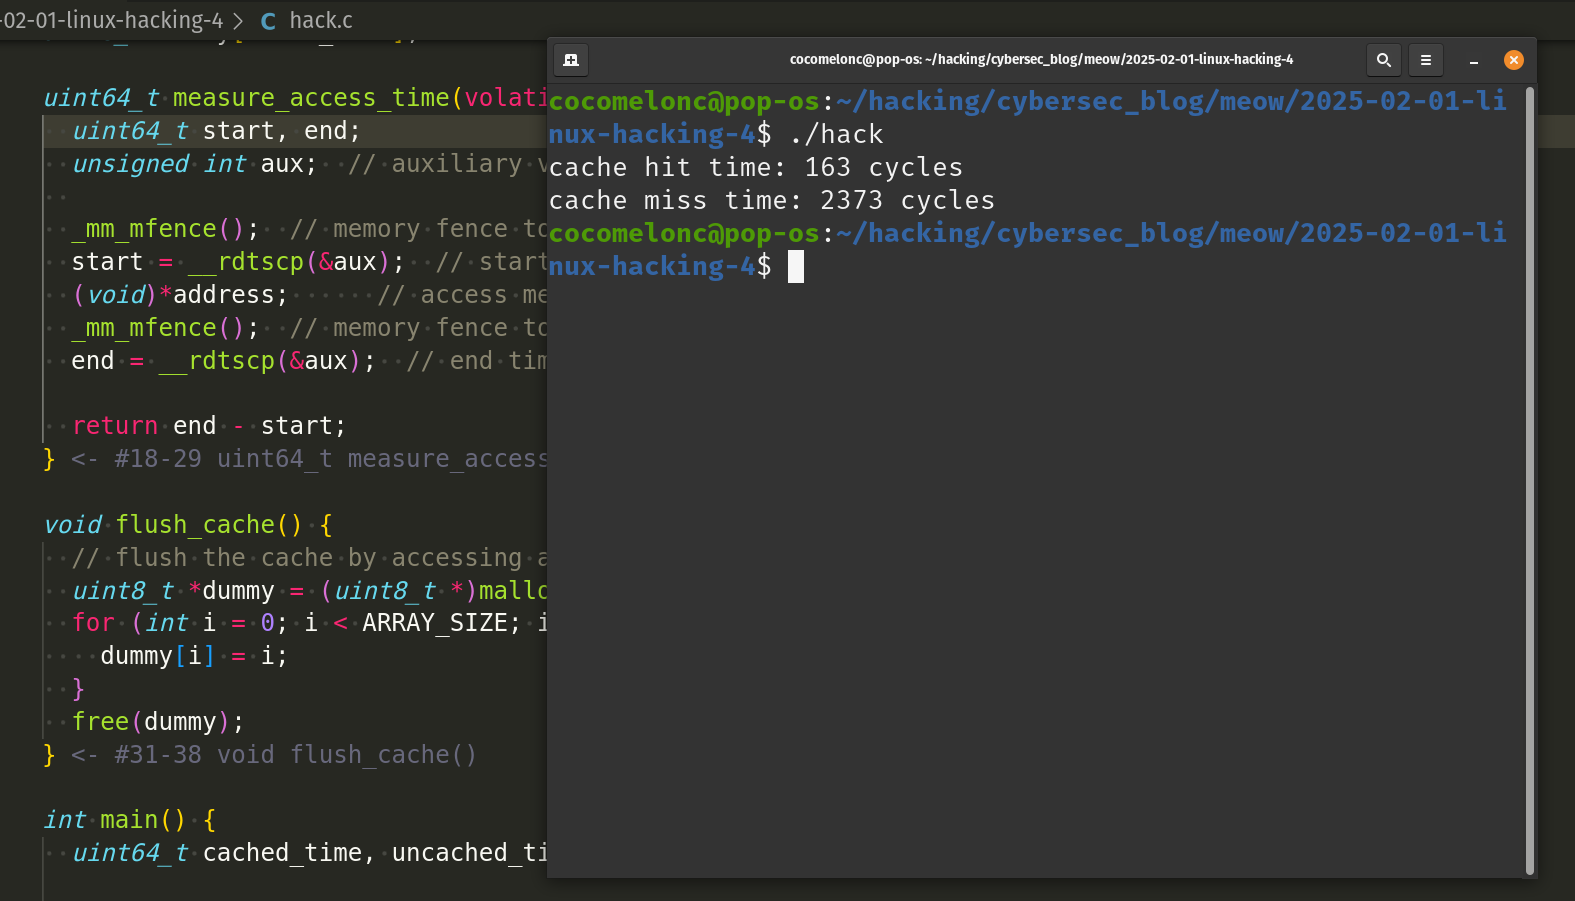Image resolution: width=1575 pixels, height=901 pixels.
Task: Click 'start = __rdtscp(&aux);' line
Action: [x=238, y=262]
